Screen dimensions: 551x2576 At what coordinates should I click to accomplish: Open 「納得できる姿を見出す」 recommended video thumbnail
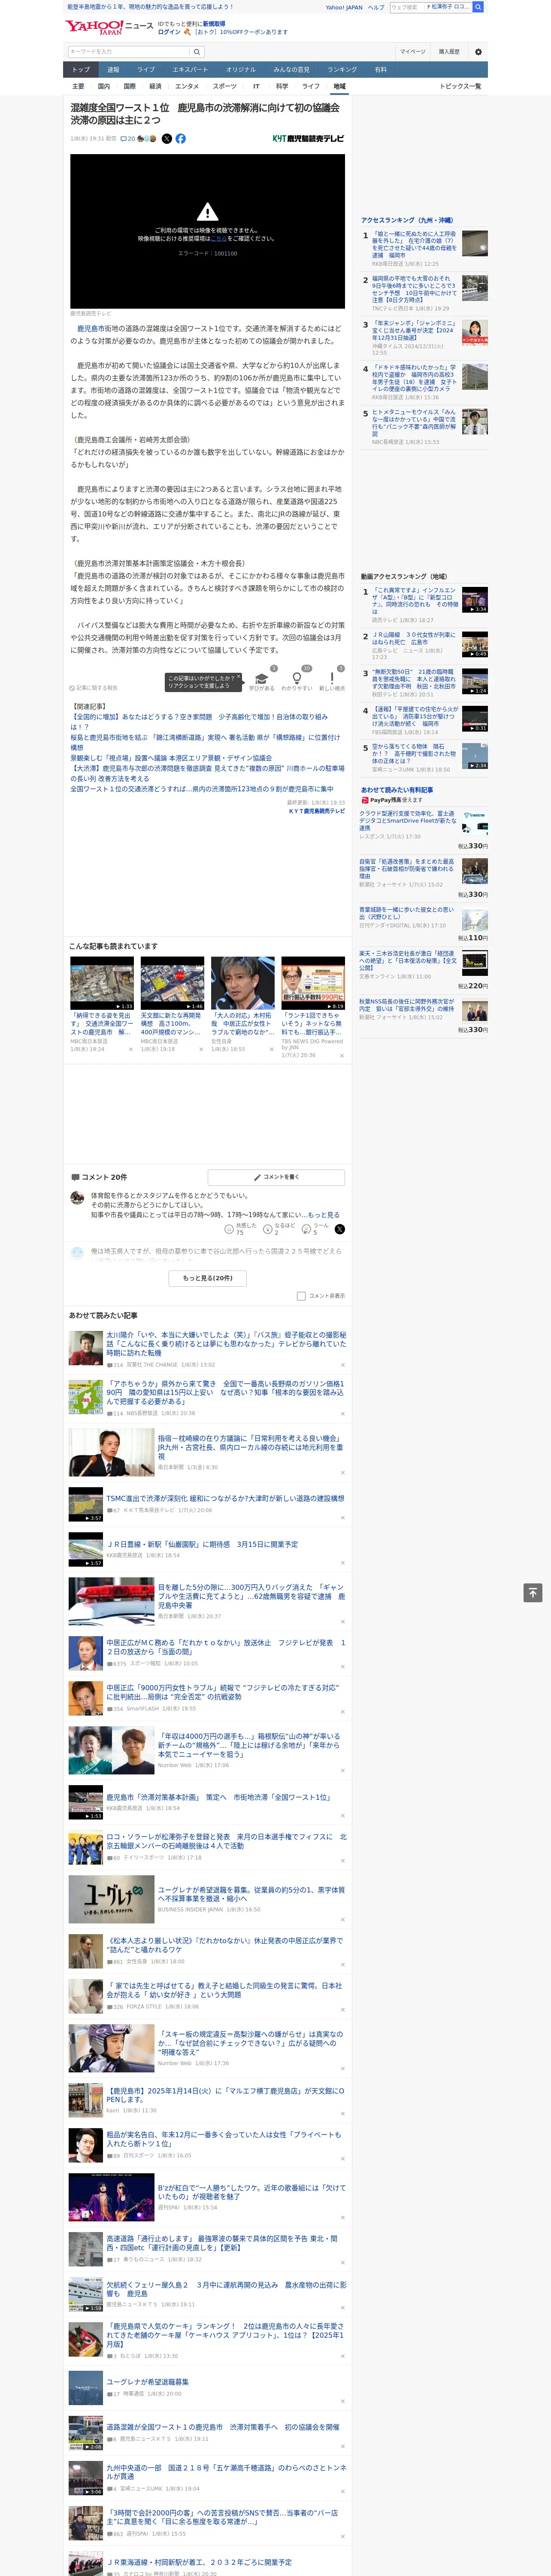coord(102,983)
